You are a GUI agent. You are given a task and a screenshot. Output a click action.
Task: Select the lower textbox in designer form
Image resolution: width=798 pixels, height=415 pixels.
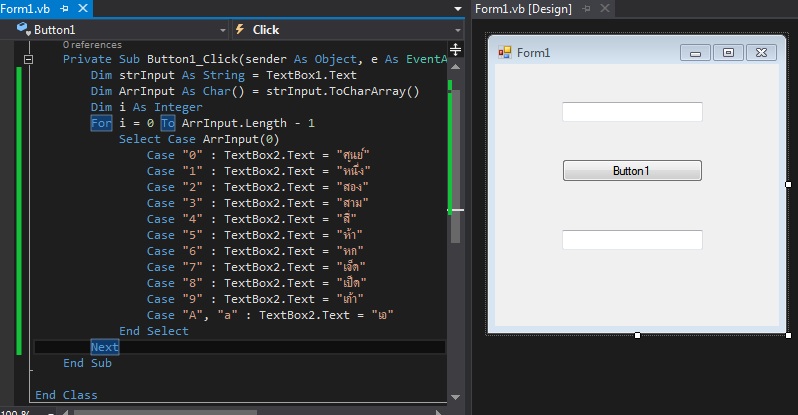click(x=632, y=240)
